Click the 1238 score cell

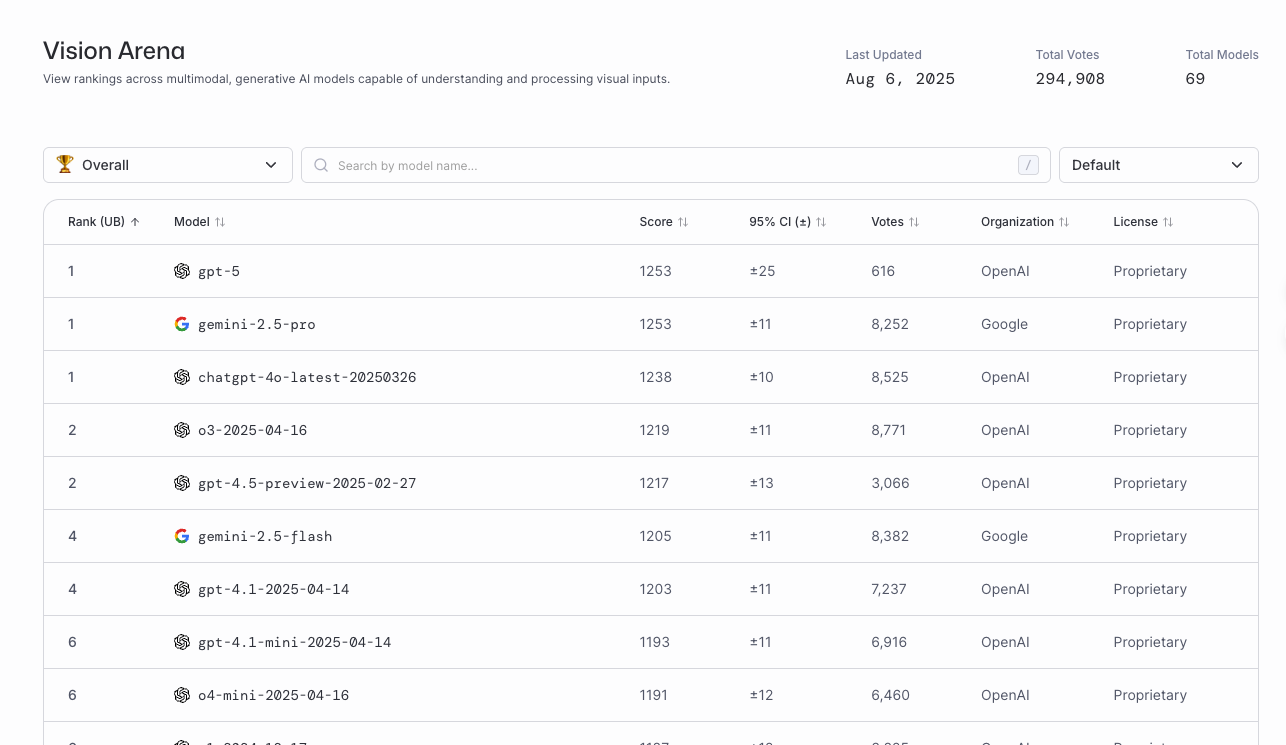[656, 377]
